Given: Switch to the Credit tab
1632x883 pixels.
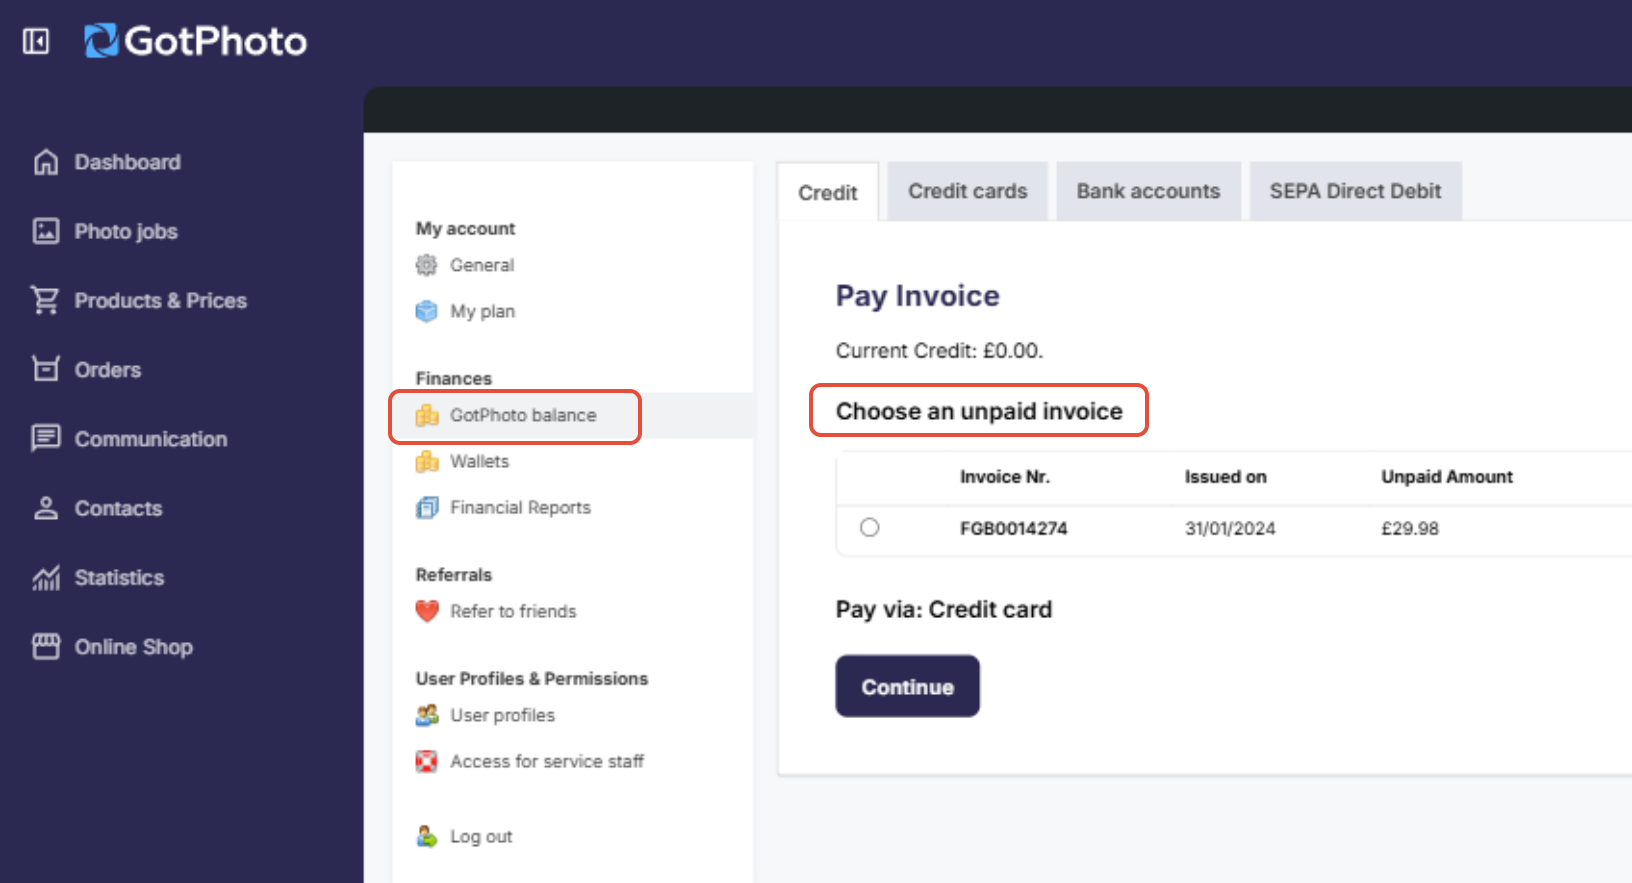Looking at the screenshot, I should [828, 192].
